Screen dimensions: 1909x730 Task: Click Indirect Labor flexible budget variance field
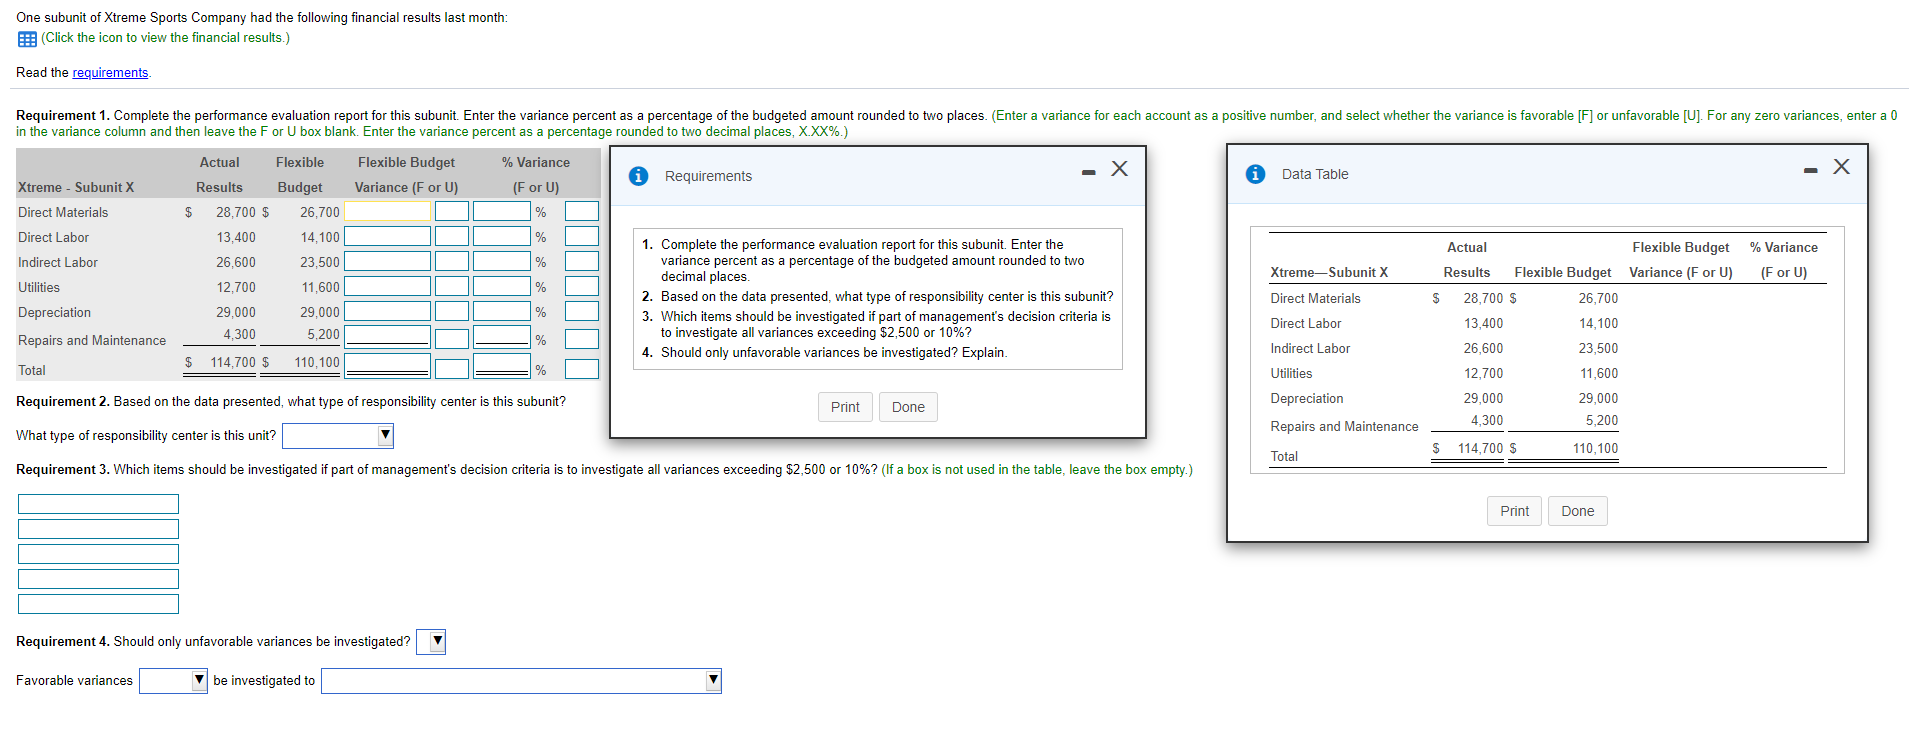click(388, 261)
